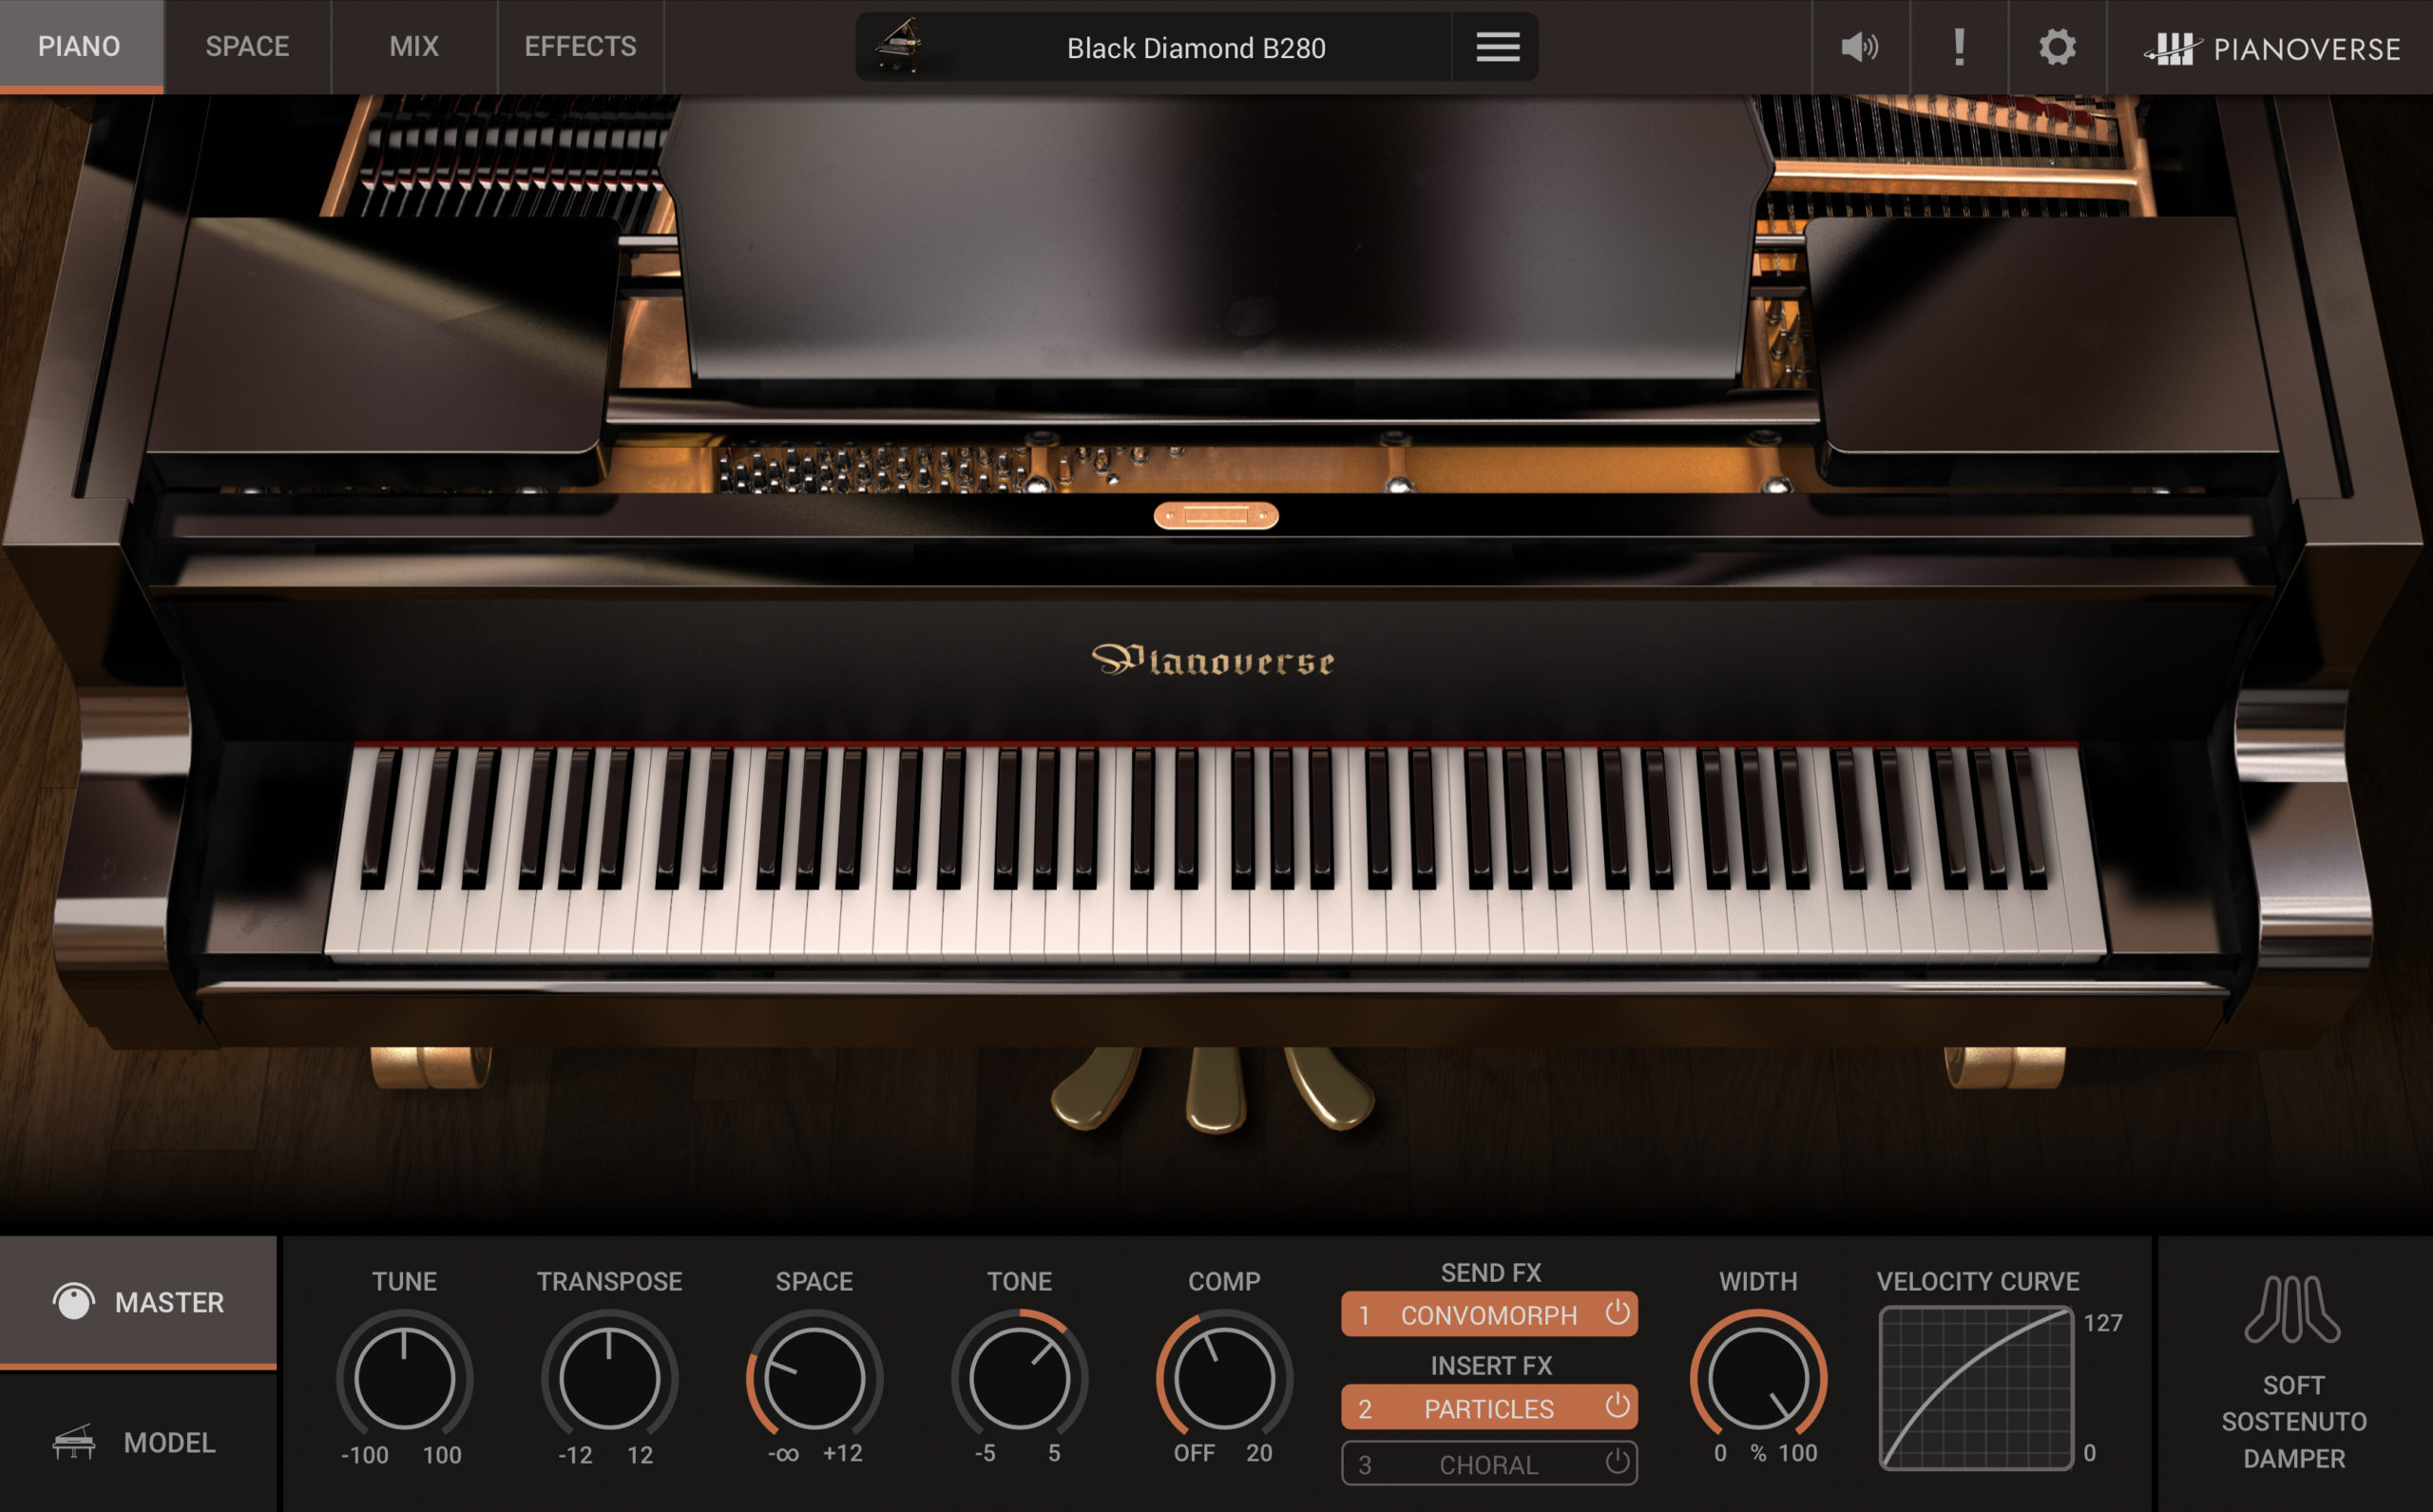
Task: Click the exclamation alert icon
Action: [1959, 47]
